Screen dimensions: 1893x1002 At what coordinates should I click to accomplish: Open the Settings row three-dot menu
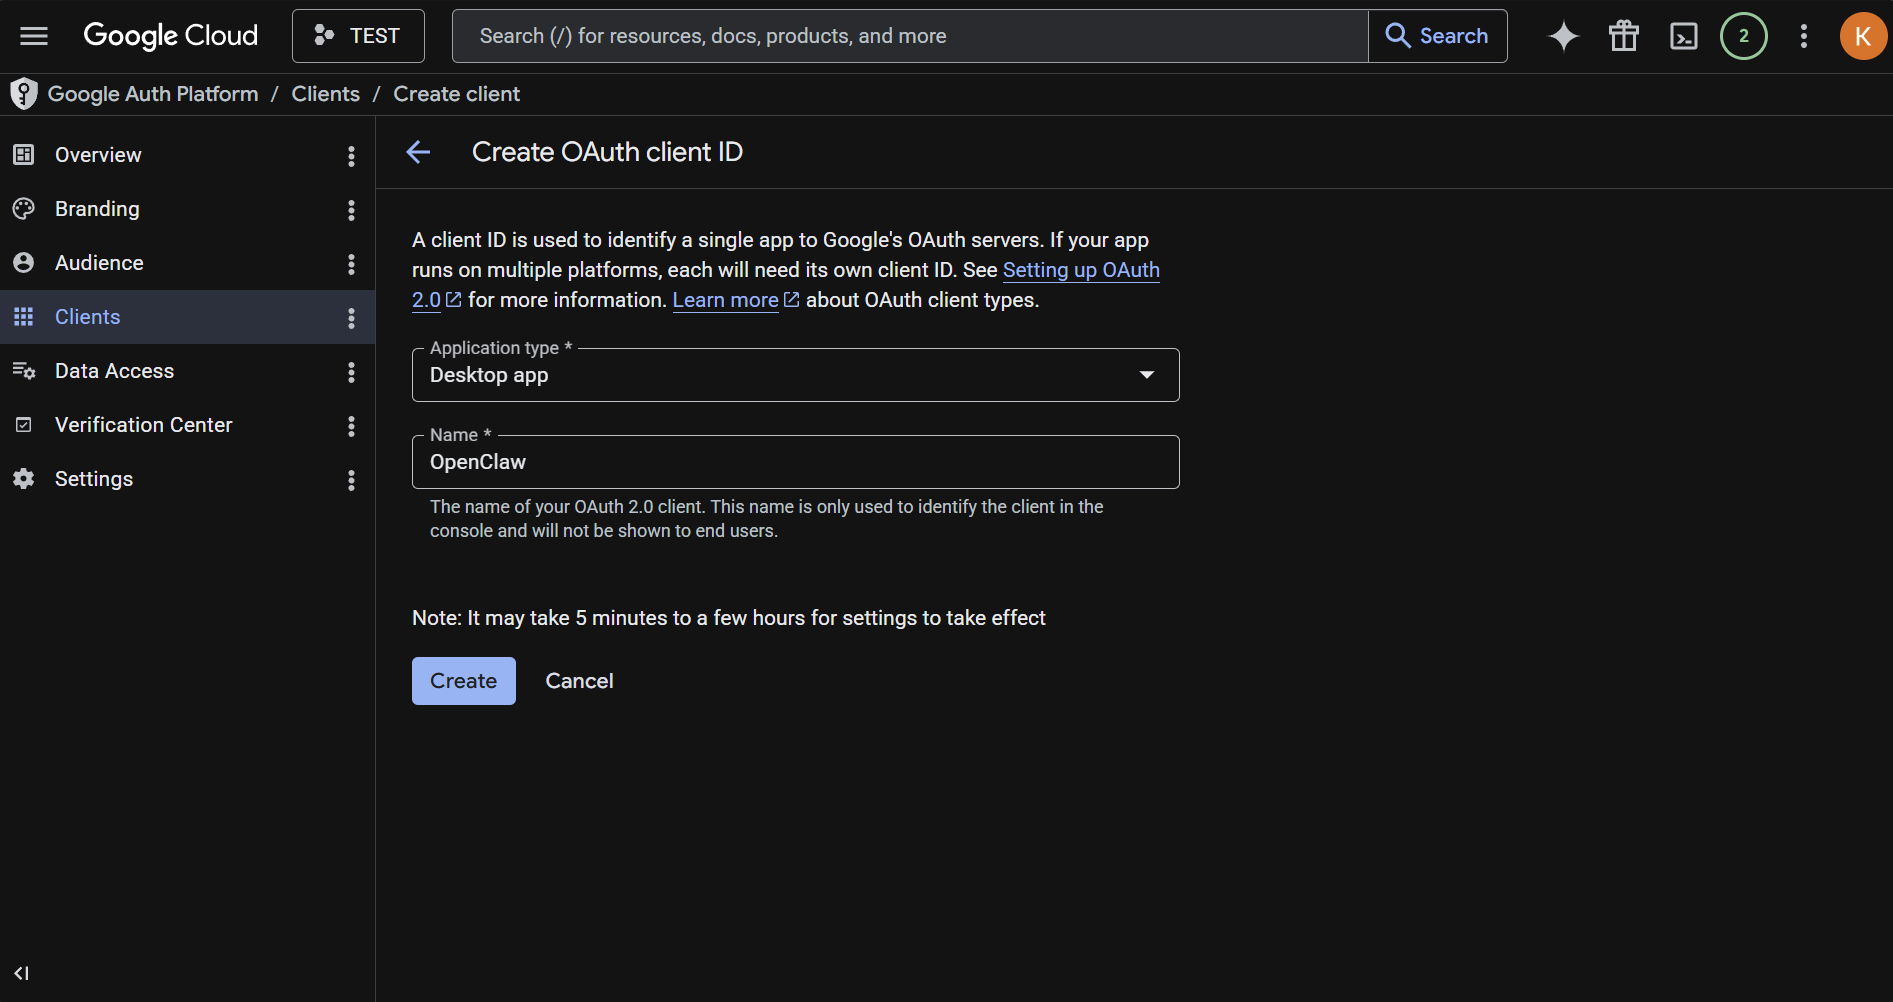click(351, 480)
